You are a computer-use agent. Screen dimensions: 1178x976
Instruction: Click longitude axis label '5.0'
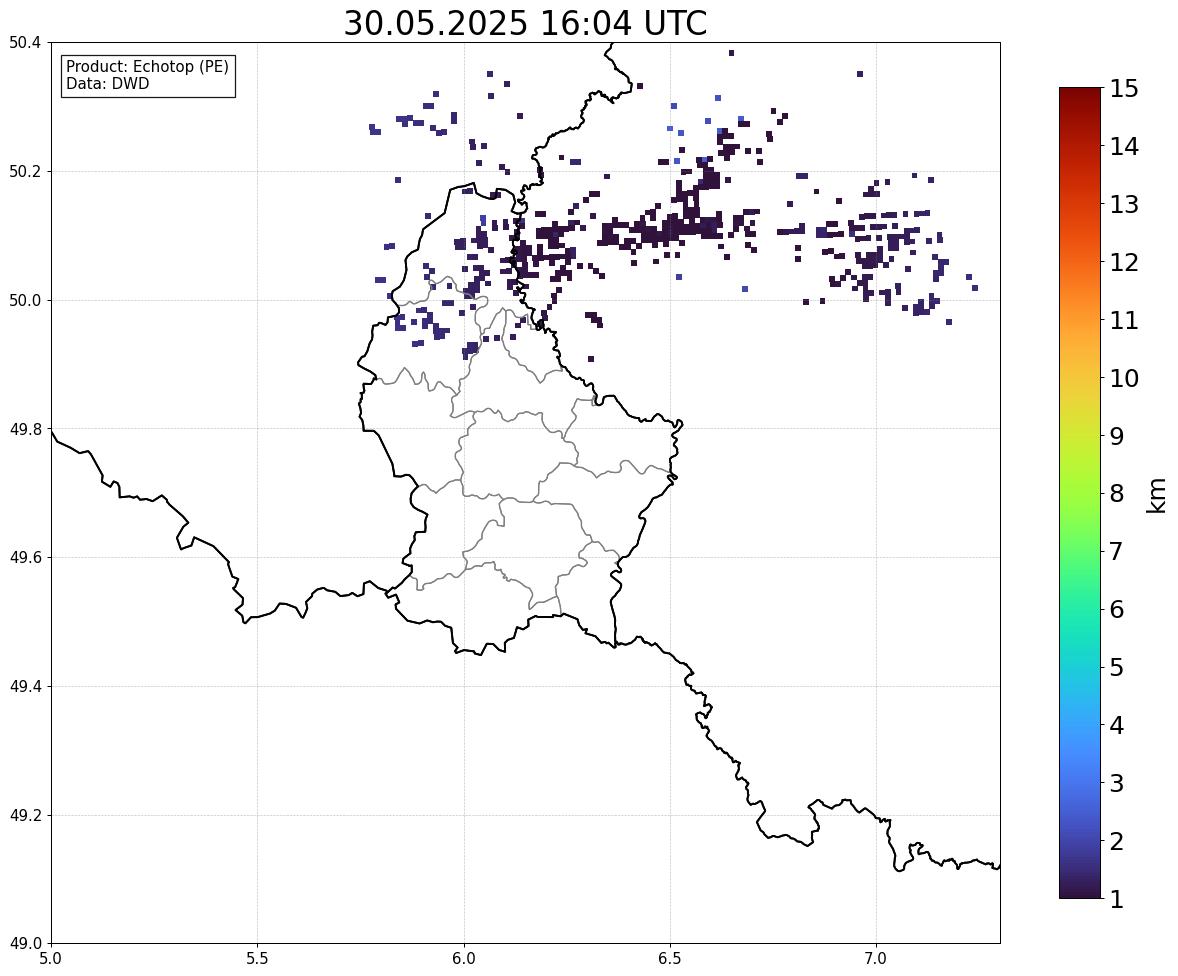coord(51,959)
